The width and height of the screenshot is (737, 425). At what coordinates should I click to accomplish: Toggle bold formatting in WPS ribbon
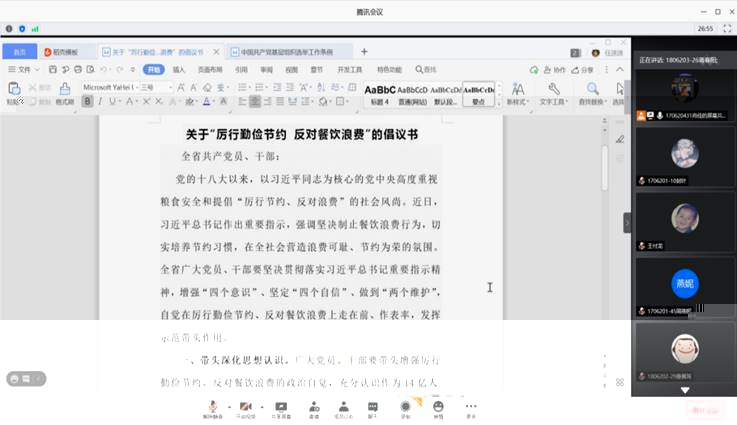[86, 101]
